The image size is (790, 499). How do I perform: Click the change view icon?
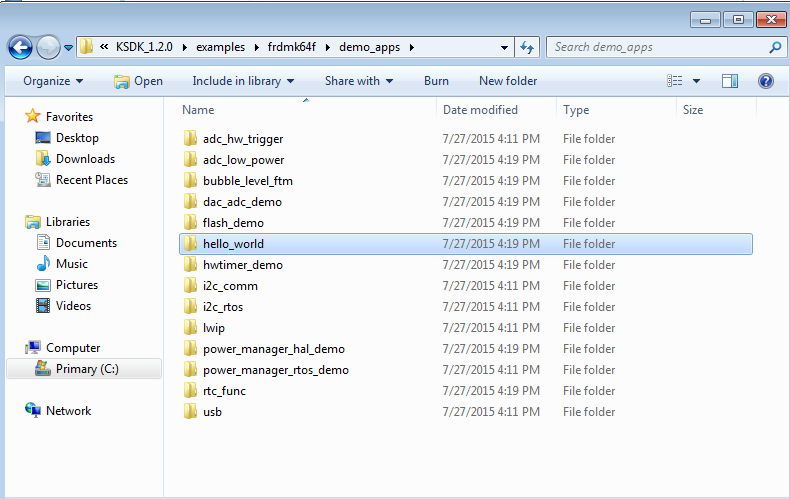[x=675, y=81]
